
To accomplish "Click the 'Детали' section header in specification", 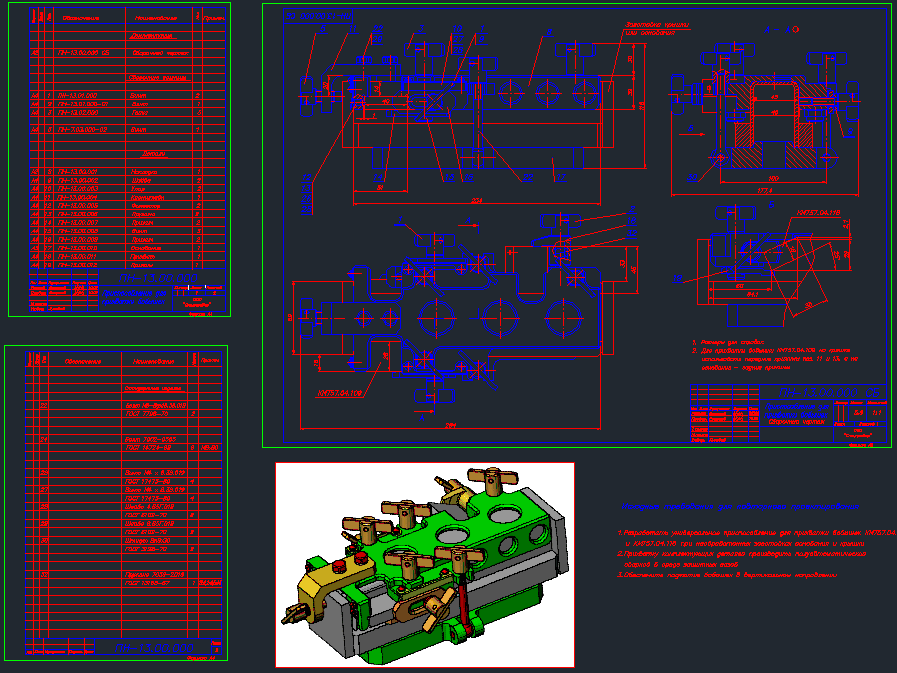I will coord(153,154).
